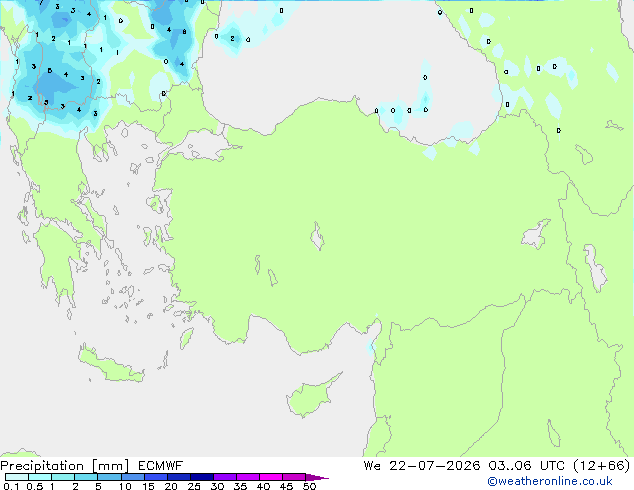Click the precipitation value '8' on the map

[184, 32]
